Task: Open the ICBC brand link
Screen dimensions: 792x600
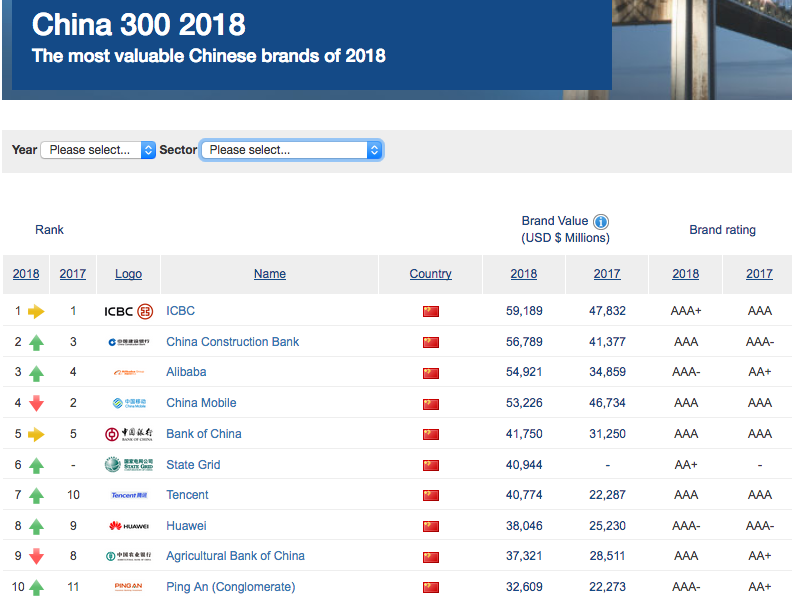Action: pos(180,311)
